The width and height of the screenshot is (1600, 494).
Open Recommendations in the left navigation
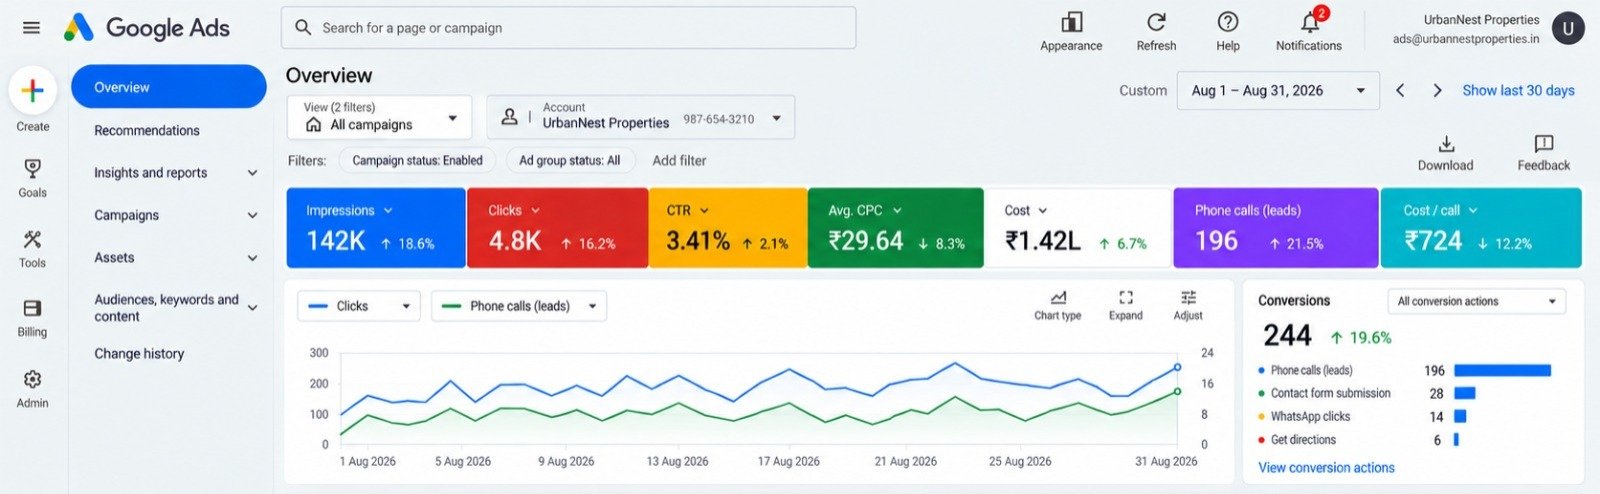(x=147, y=130)
